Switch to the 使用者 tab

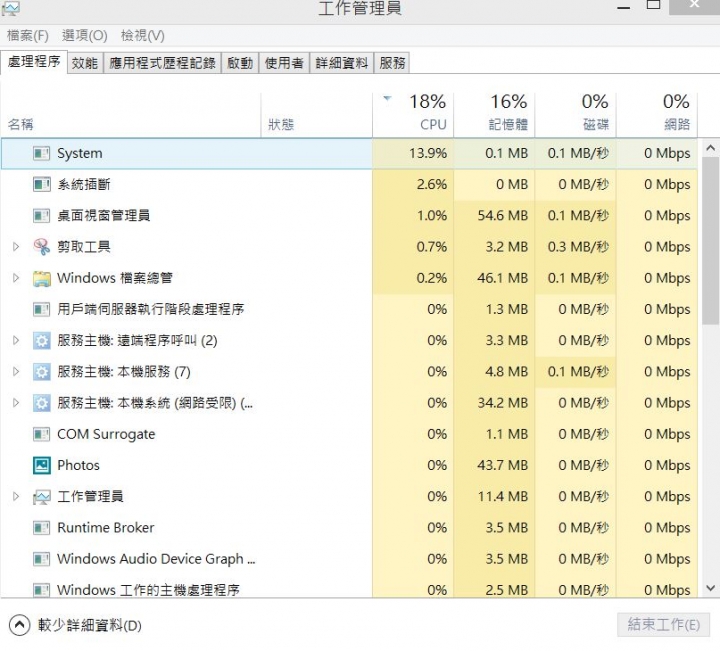(x=284, y=63)
